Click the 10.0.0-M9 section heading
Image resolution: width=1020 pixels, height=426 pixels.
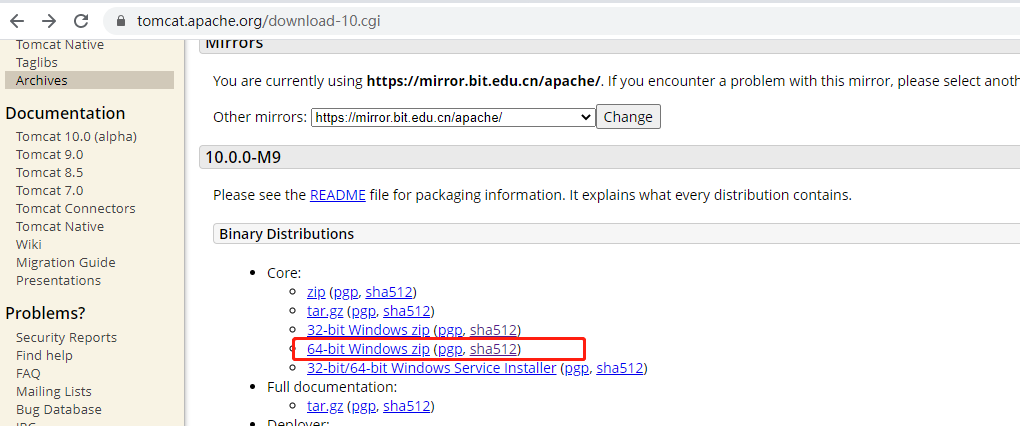point(243,157)
